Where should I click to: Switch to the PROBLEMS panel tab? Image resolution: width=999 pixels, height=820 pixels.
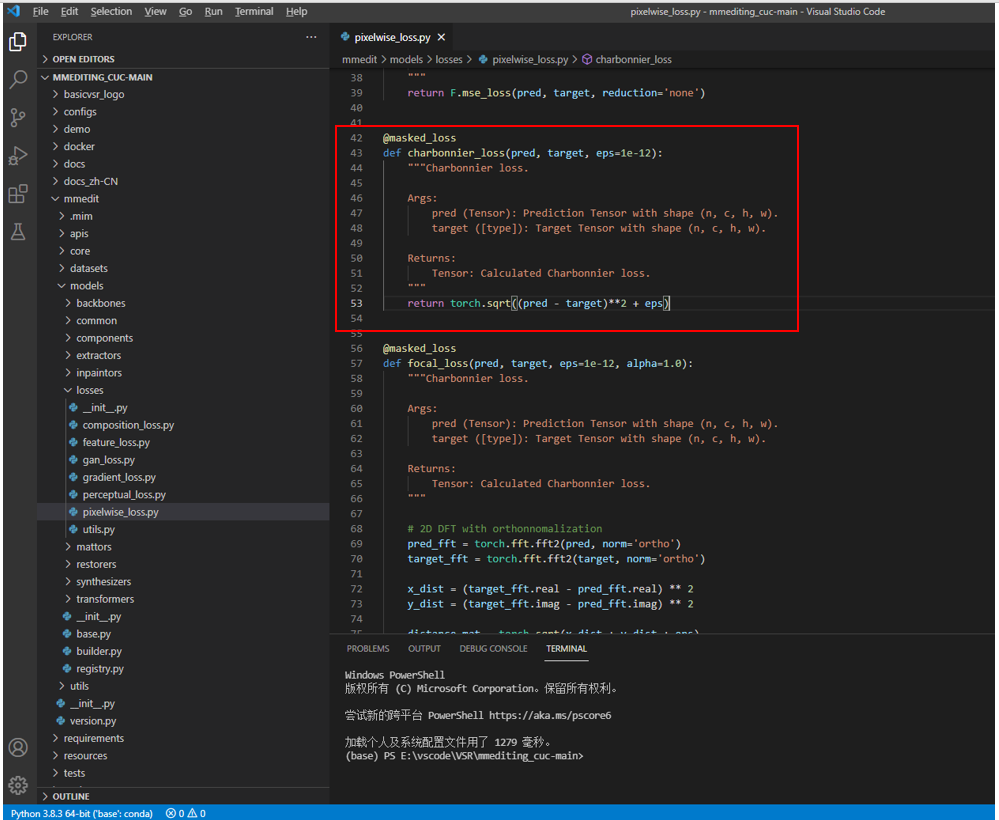point(368,648)
